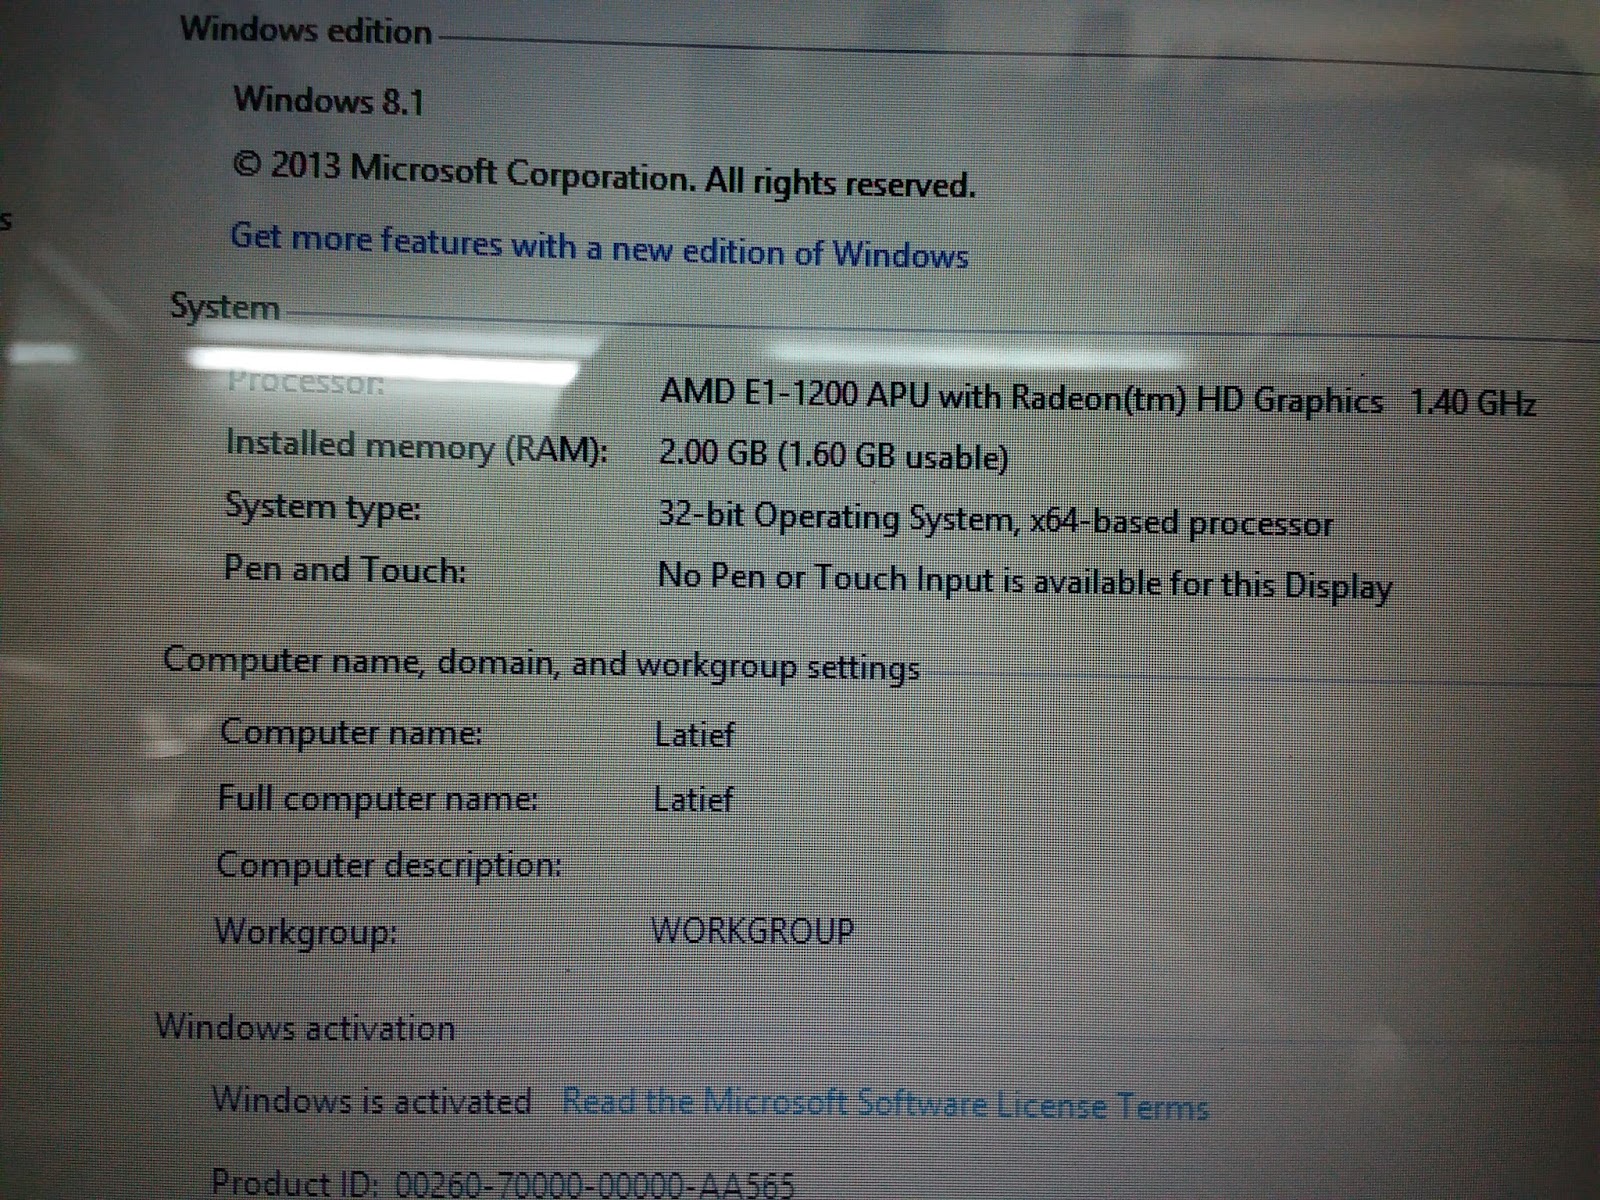Click the "System type:" label
The image size is (1600, 1200).
322,507
